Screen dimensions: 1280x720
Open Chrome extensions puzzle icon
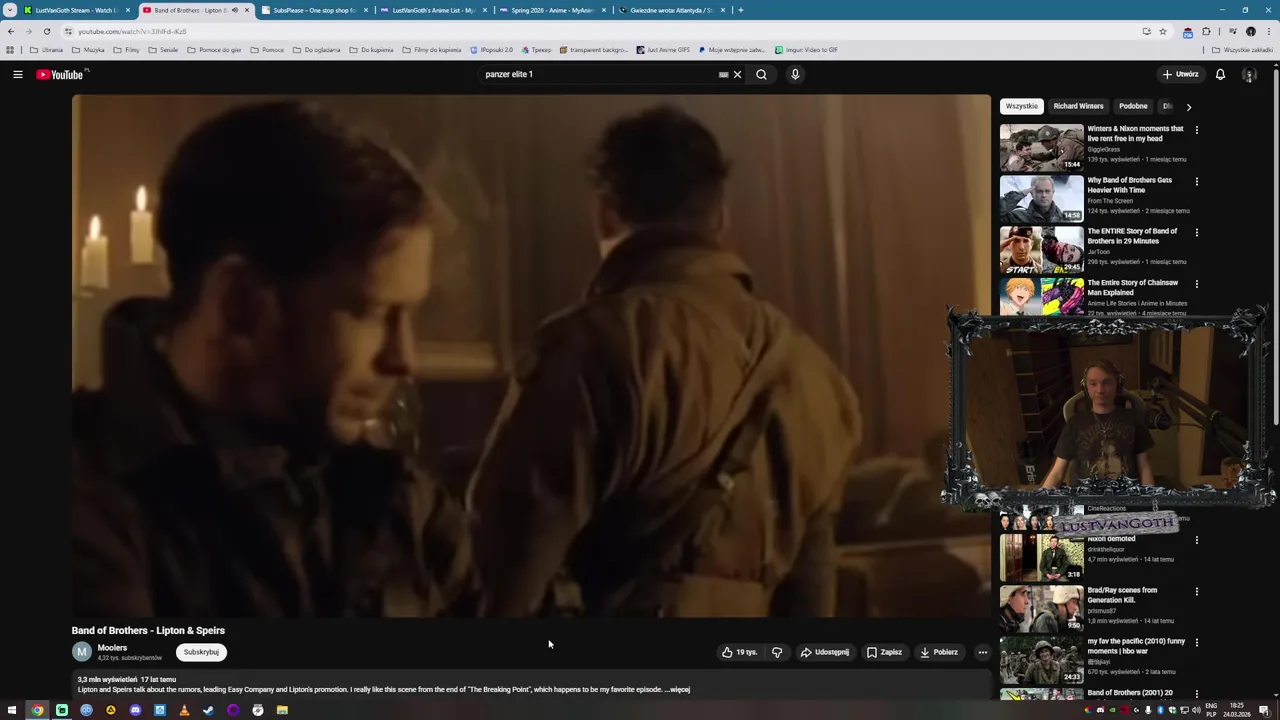coord(1206,31)
